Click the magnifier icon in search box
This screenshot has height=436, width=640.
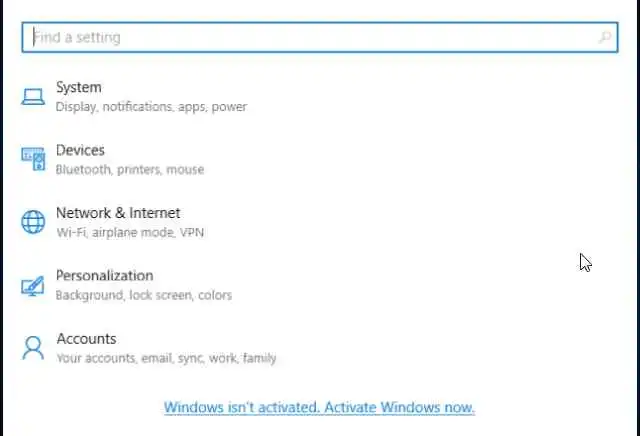(x=604, y=37)
